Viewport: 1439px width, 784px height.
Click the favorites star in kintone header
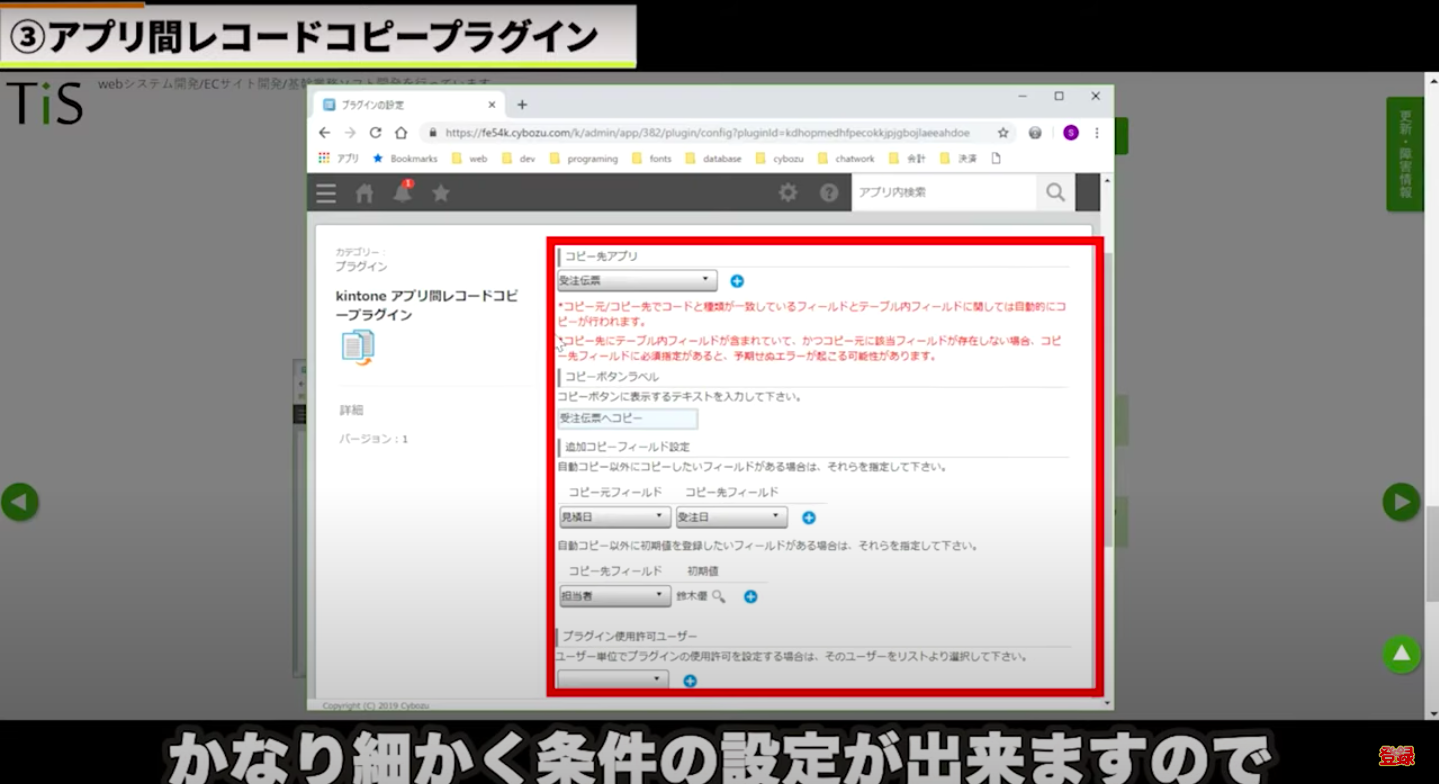click(x=440, y=193)
